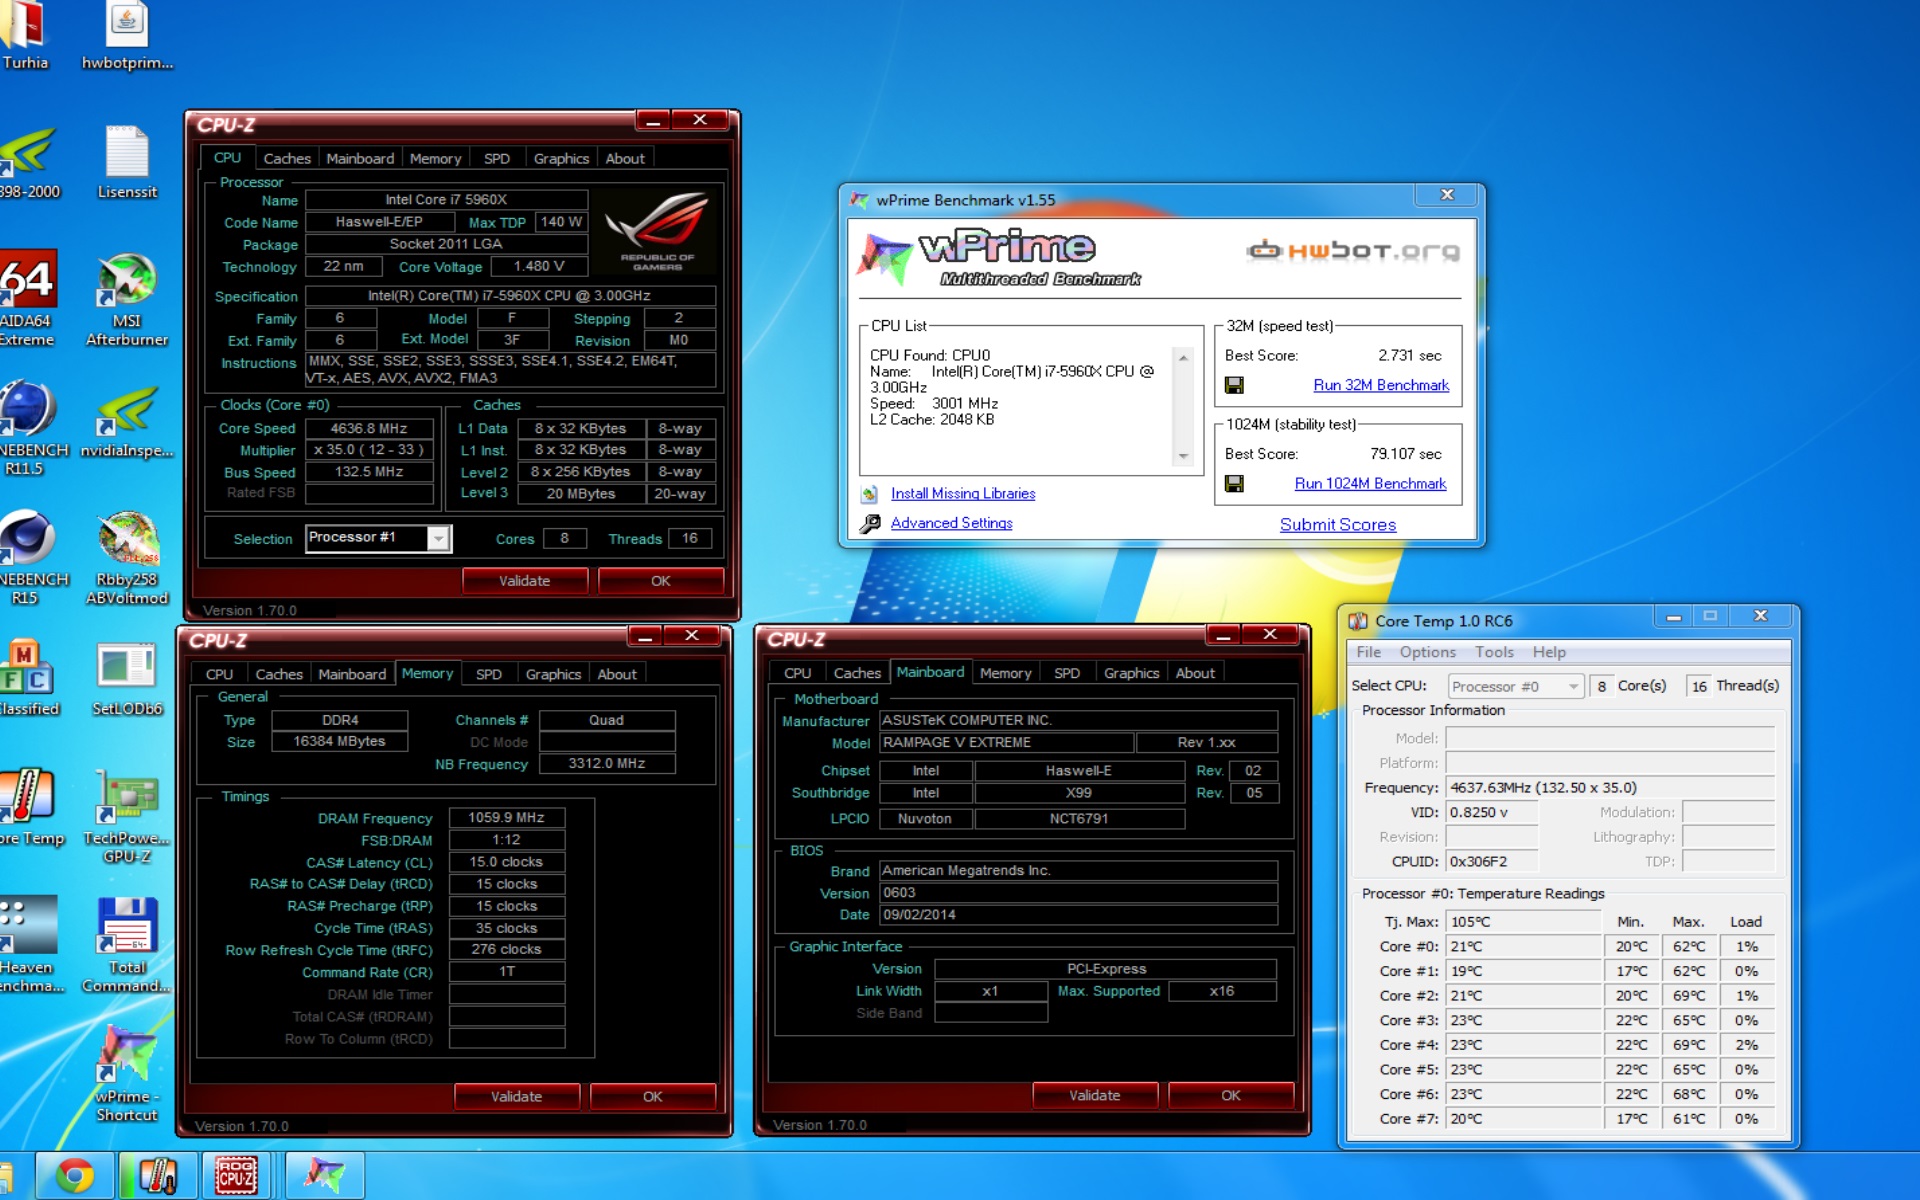The image size is (1920, 1200).
Task: Click Submit Scores link in wPrime
Action: pos(1338,524)
